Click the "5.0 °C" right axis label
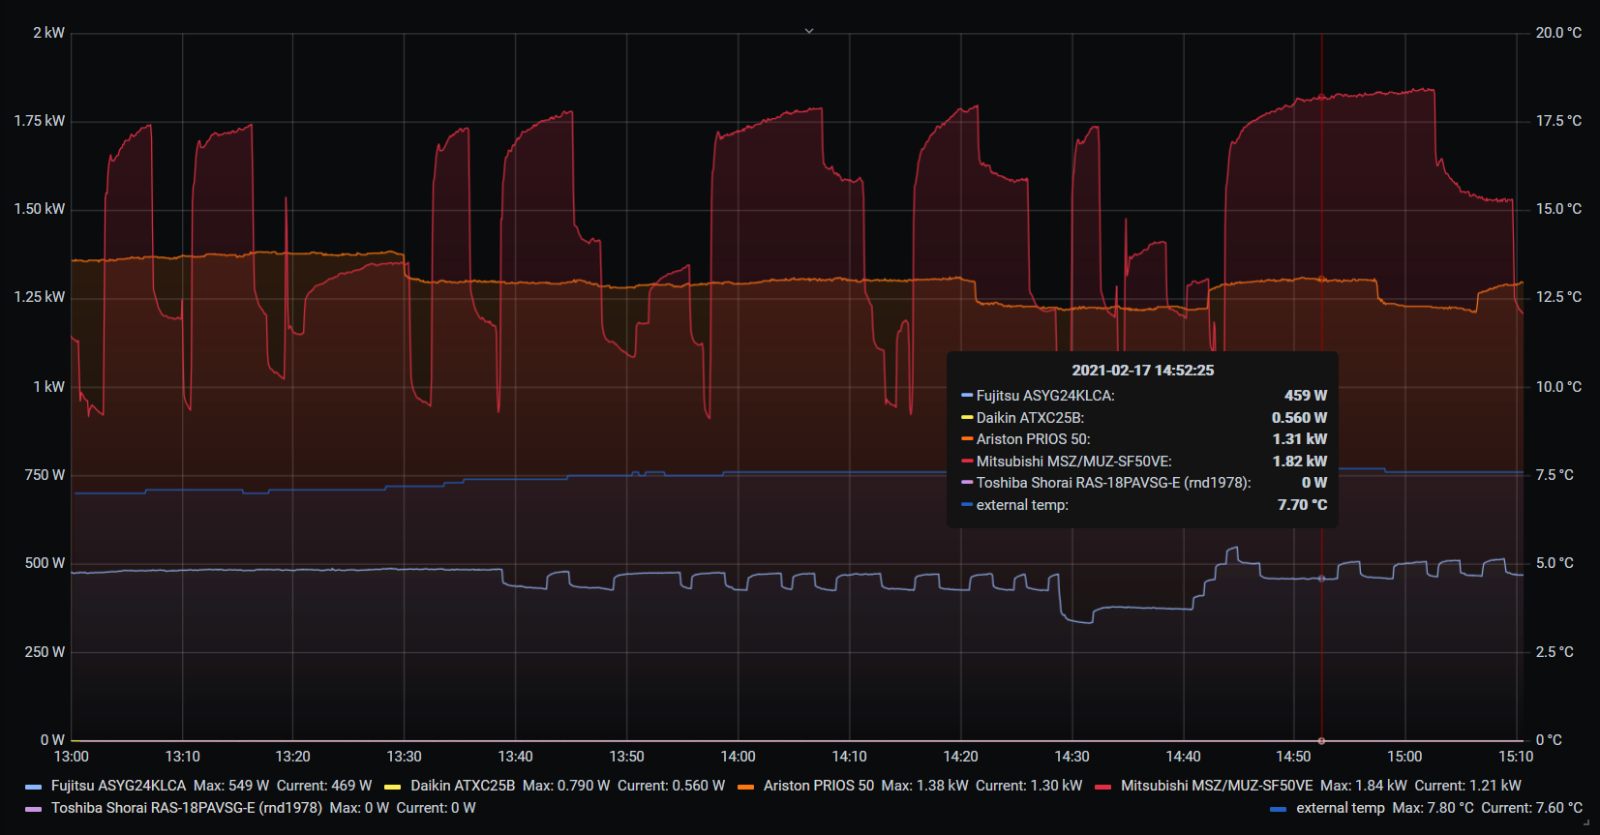Screen dimensions: 1600x835 (x=1555, y=563)
